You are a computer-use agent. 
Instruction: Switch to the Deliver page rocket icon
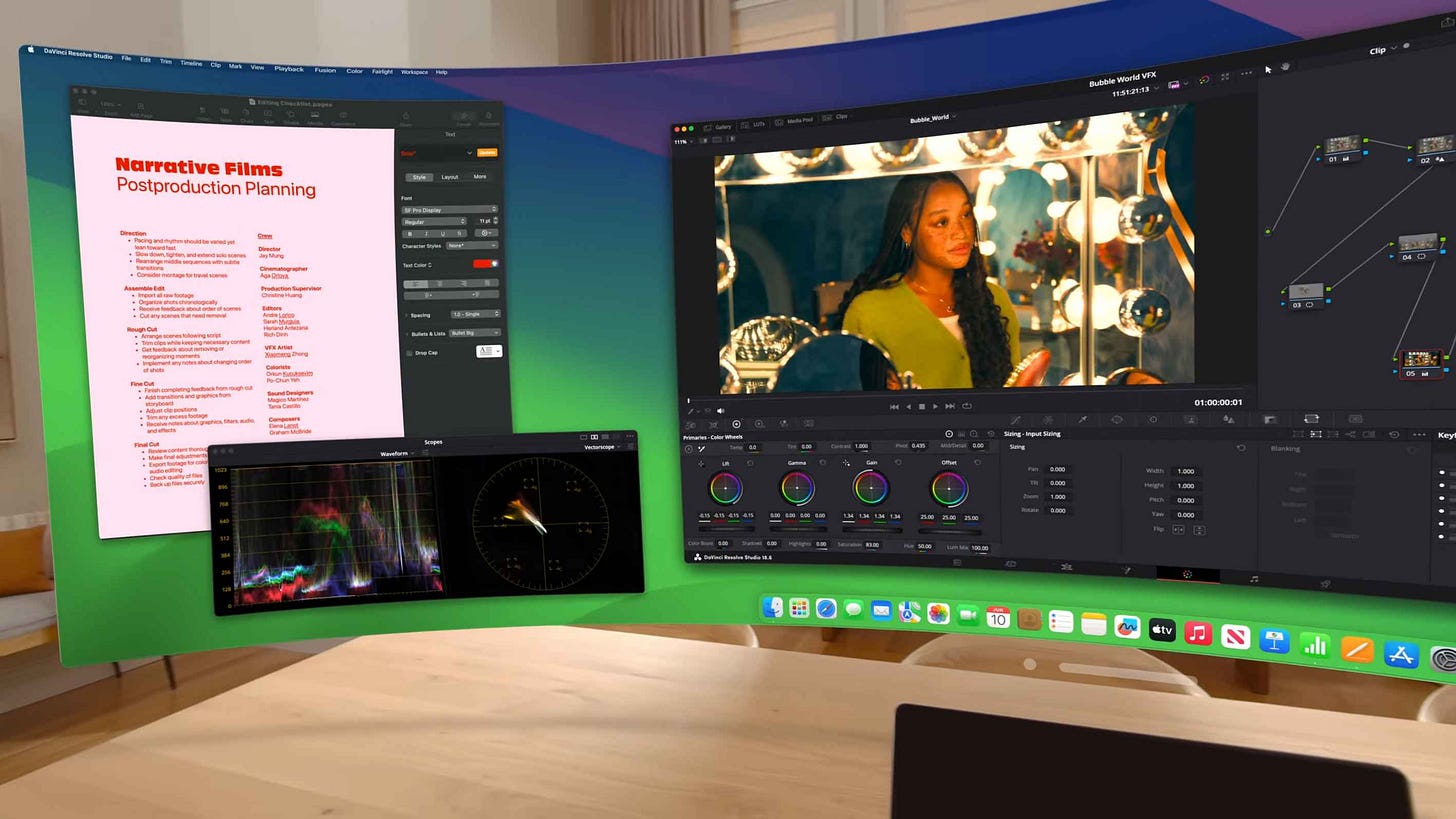[x=1326, y=584]
